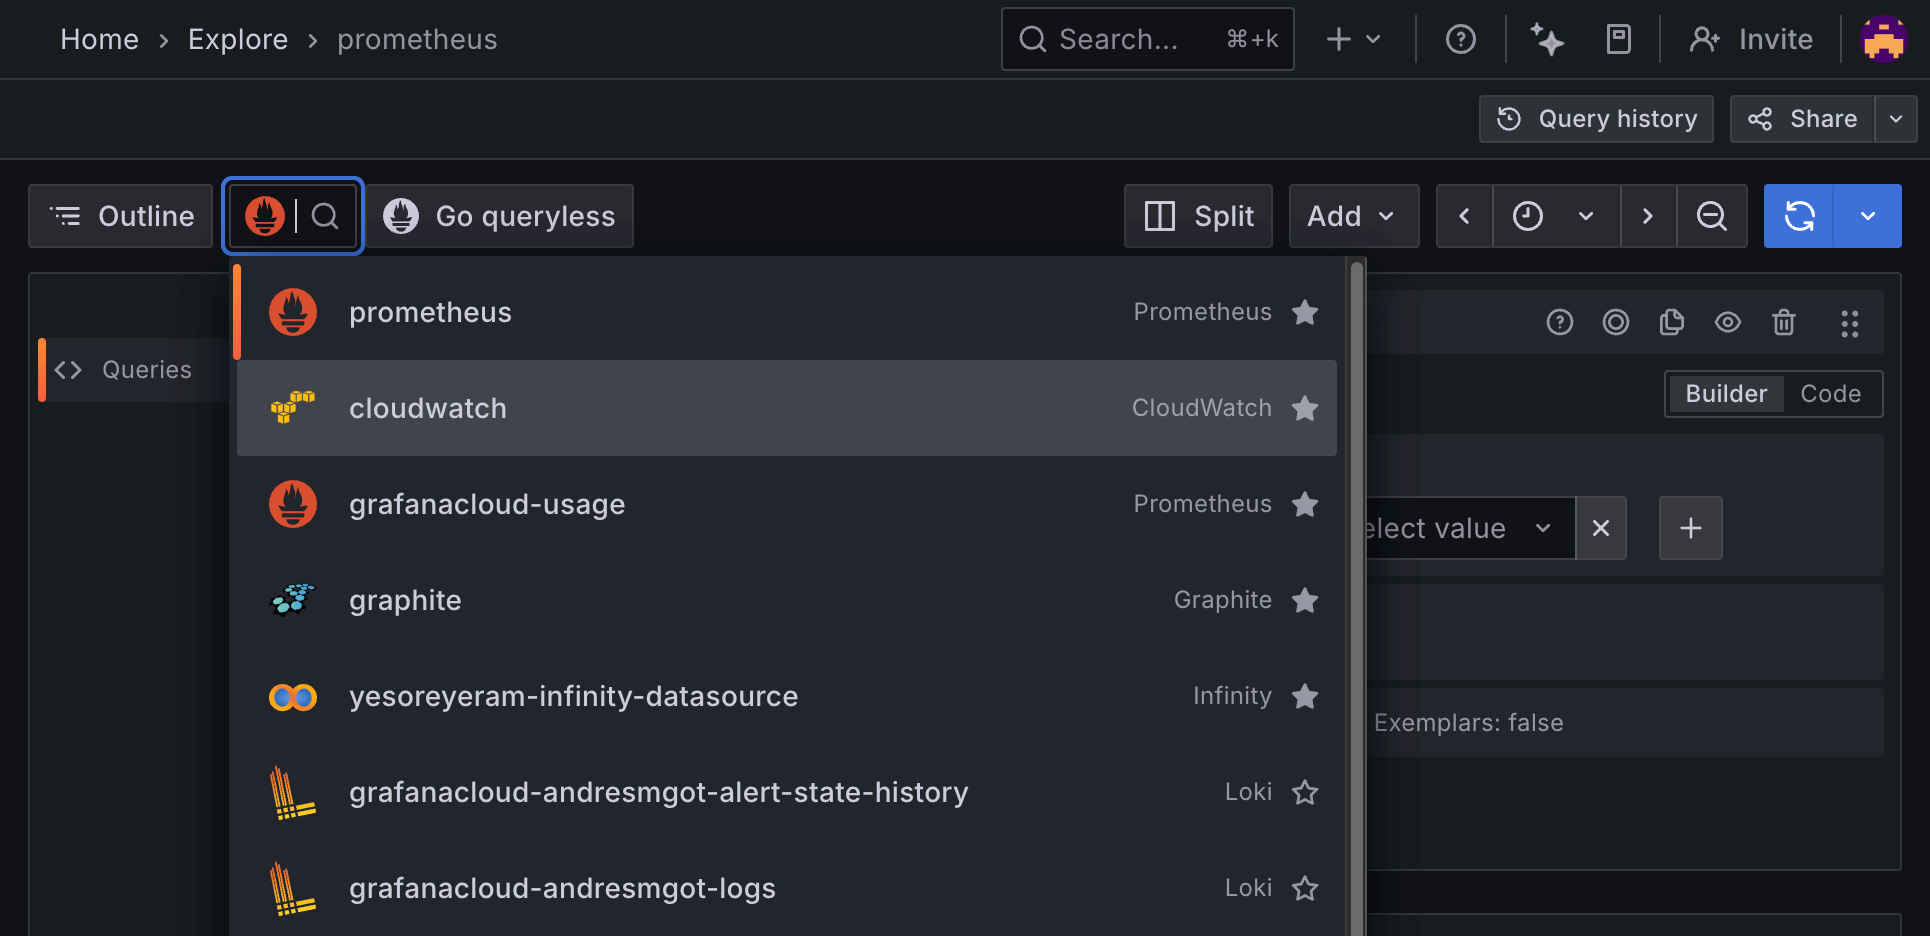
Task: Duplicate the query using the copy icon
Action: click(1671, 322)
